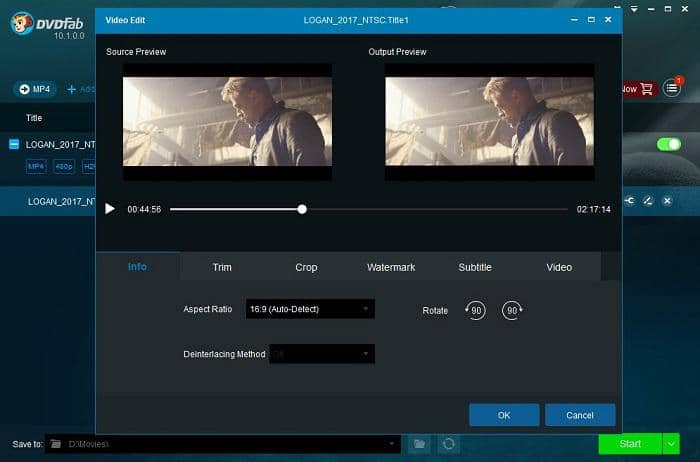Open the Subtitle tab

pos(475,267)
